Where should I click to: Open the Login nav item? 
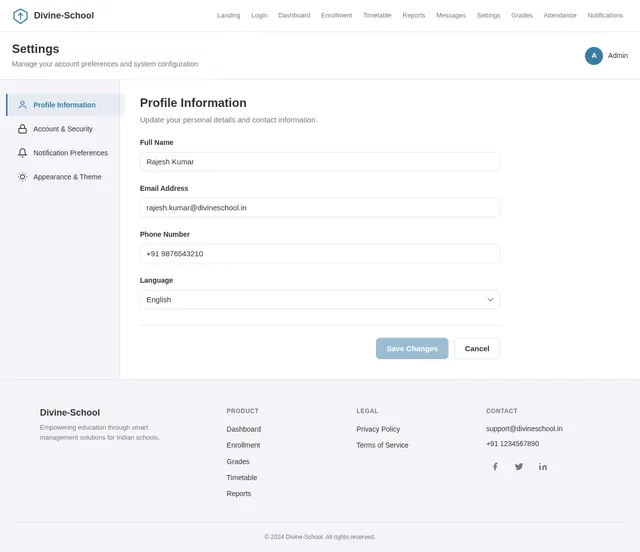click(x=259, y=16)
